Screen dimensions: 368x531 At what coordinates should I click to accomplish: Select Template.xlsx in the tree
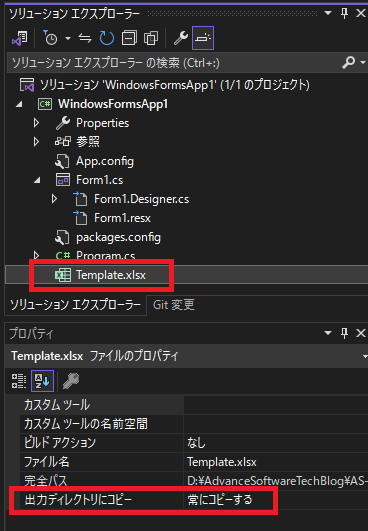pyautogui.click(x=111, y=275)
